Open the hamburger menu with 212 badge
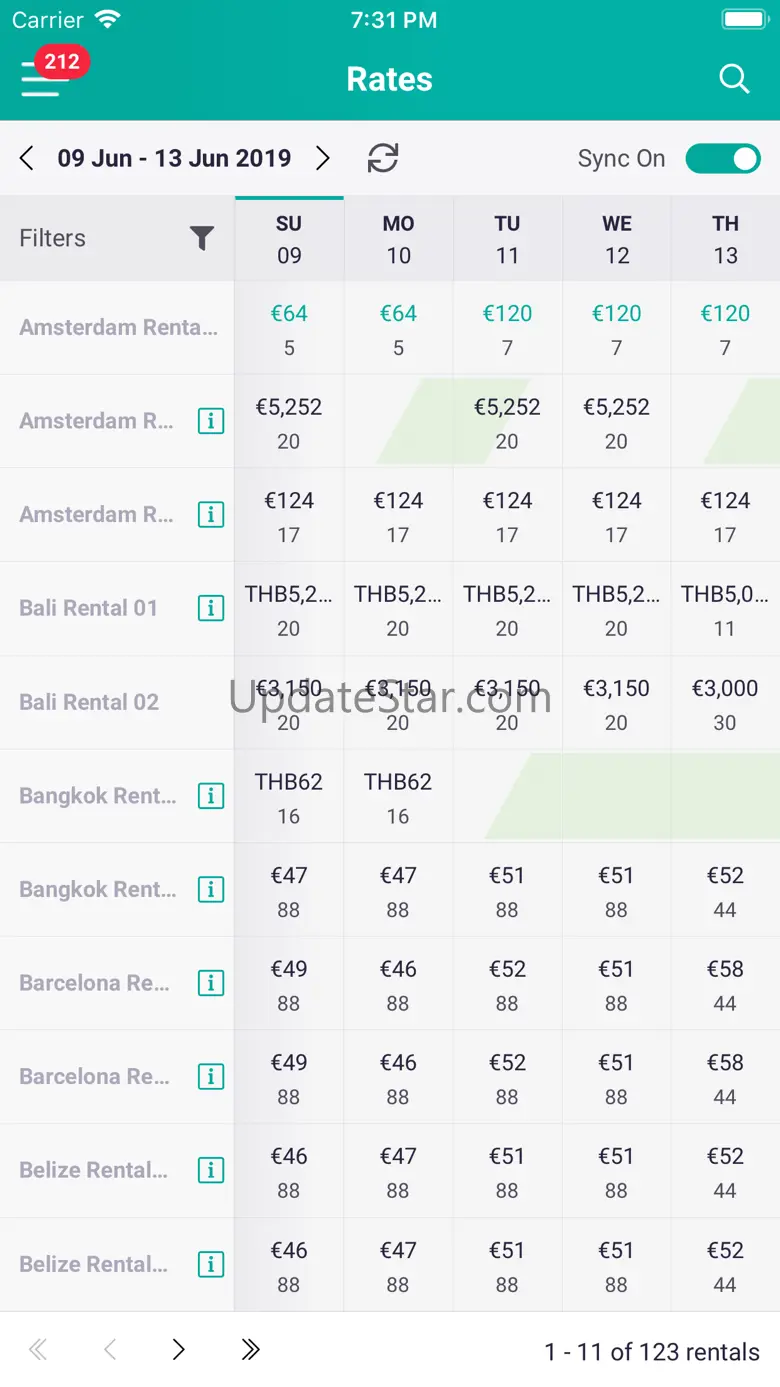Image resolution: width=780 pixels, height=1387 pixels. point(41,79)
